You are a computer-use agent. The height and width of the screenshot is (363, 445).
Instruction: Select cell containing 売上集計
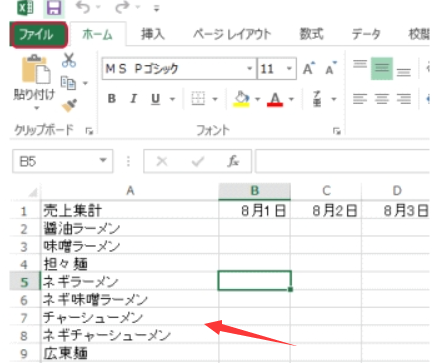click(130, 210)
